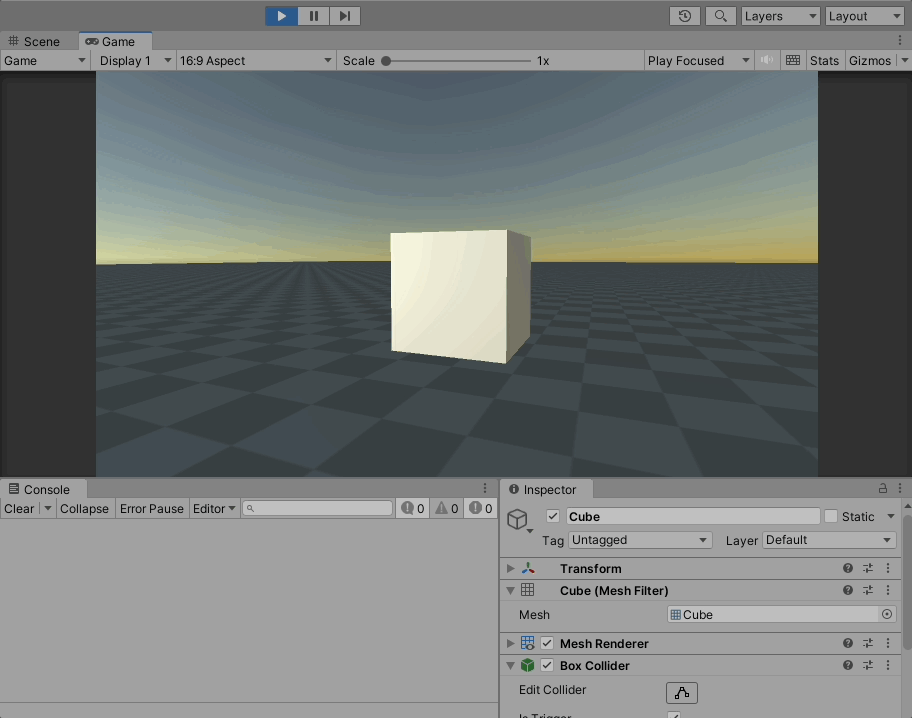
Task: Open the Layout dropdown
Action: pyautogui.click(x=864, y=15)
